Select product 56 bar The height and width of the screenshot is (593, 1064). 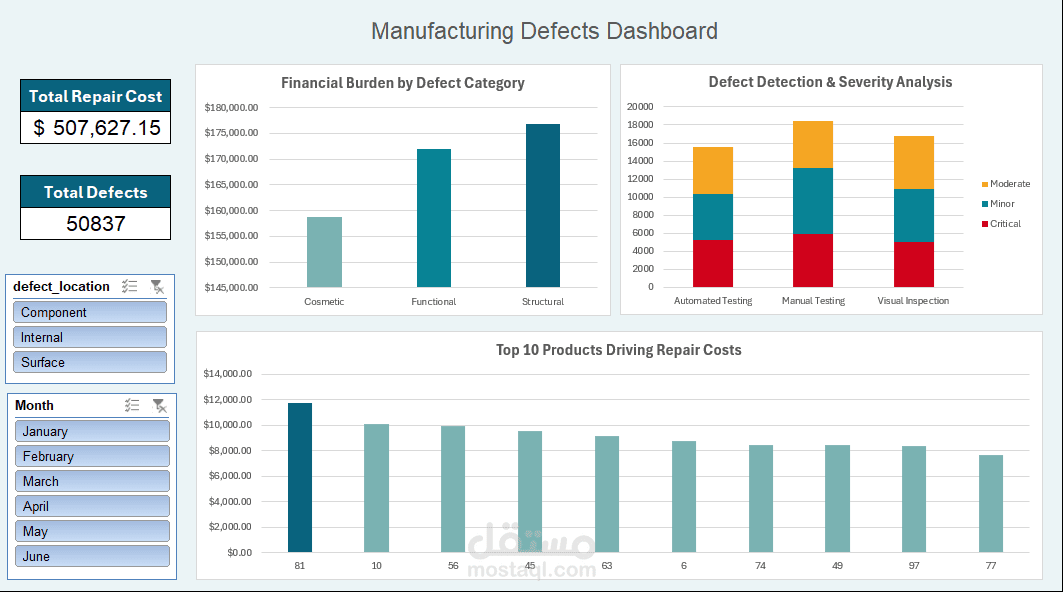(453, 489)
